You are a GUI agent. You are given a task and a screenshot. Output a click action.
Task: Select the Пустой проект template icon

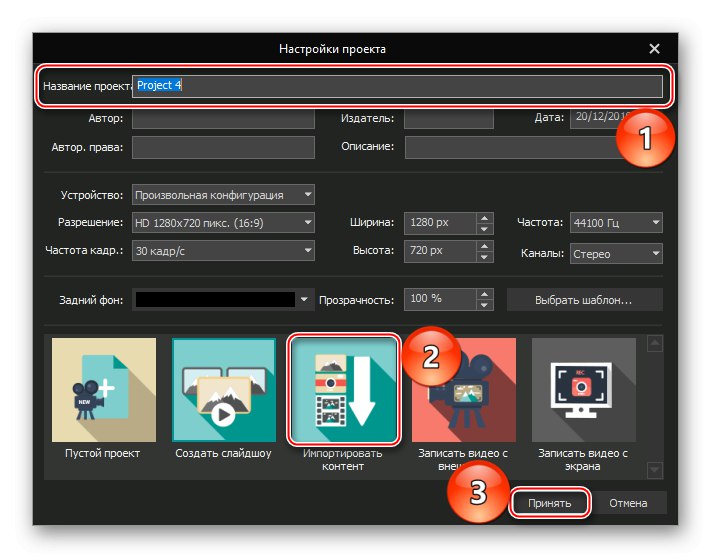click(x=104, y=389)
